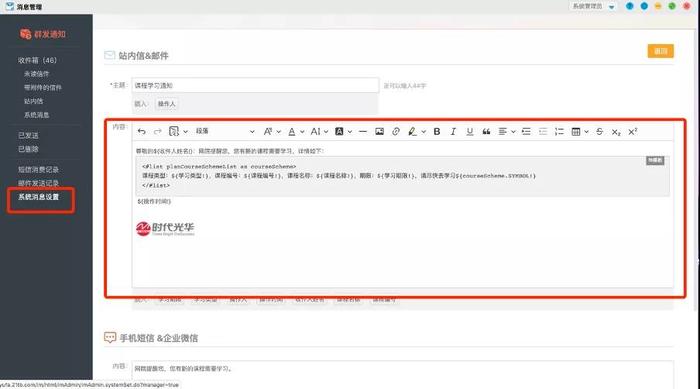Viewport: 700px width, 389px height.
Task: Click the 时代光华 logo image in the editor
Action: (x=165, y=228)
